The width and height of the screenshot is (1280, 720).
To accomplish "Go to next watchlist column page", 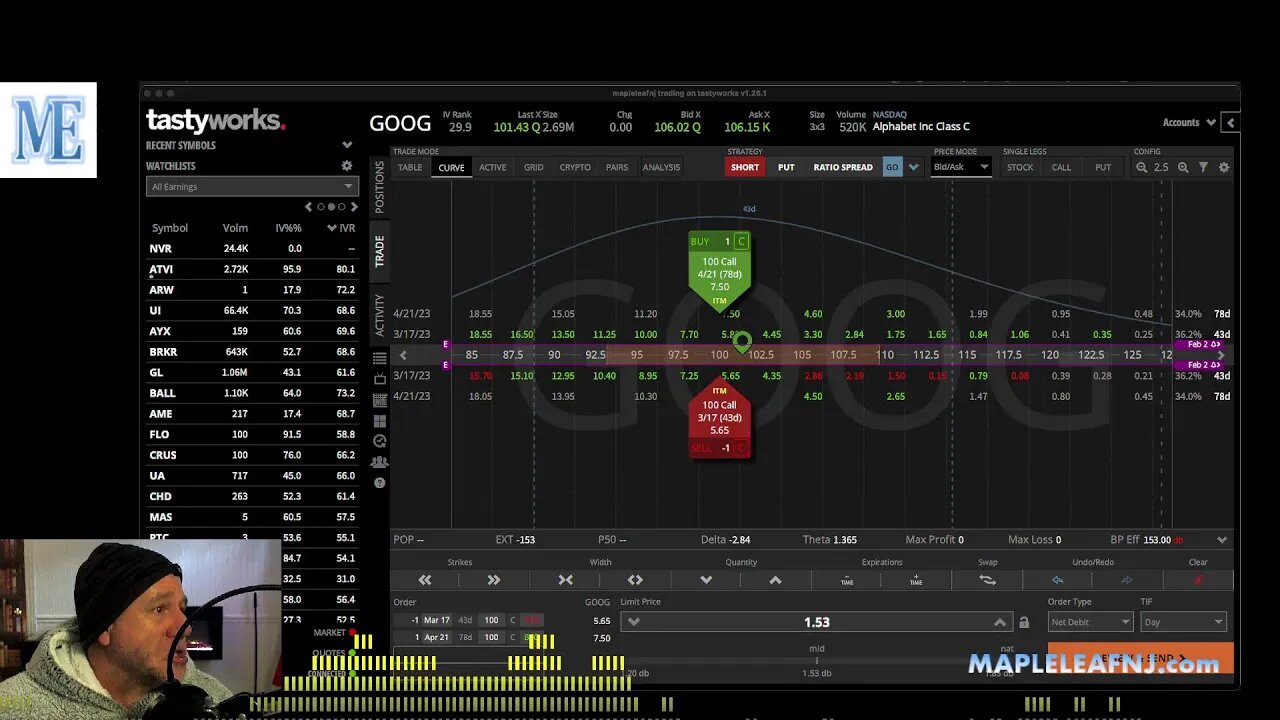I will click(x=354, y=207).
